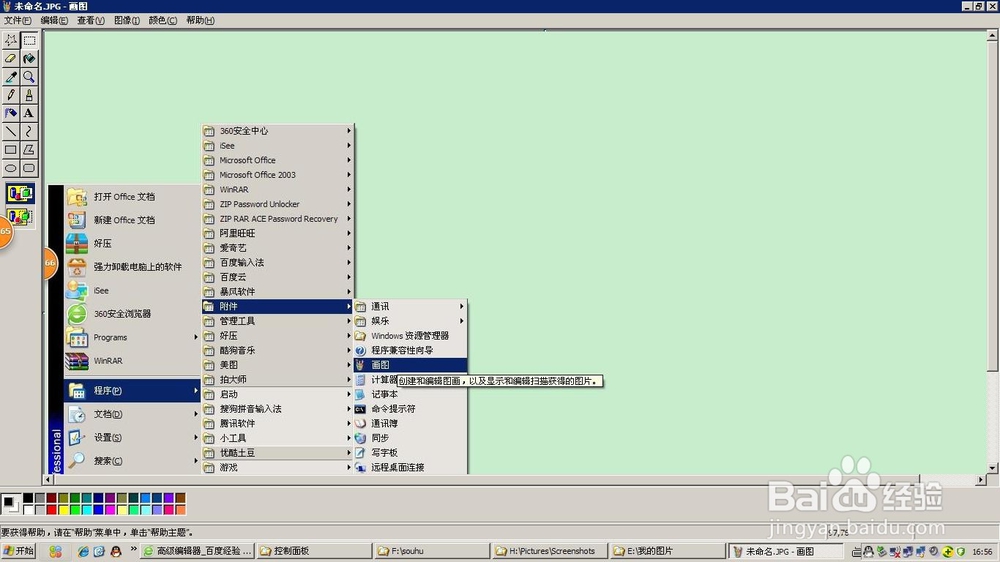Open the 帮助(H) menu
The height and width of the screenshot is (562, 1000).
click(x=200, y=20)
